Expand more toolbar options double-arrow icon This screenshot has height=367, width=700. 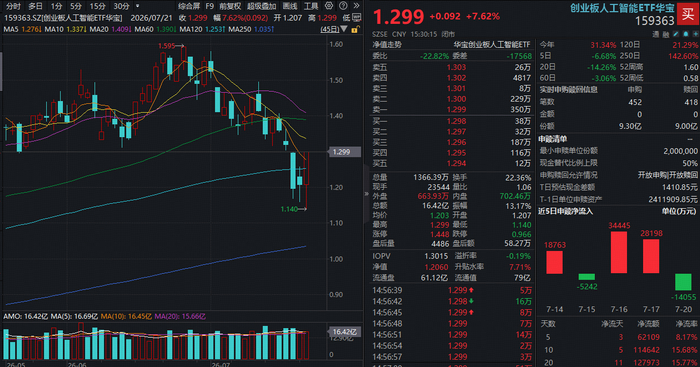click(356, 6)
